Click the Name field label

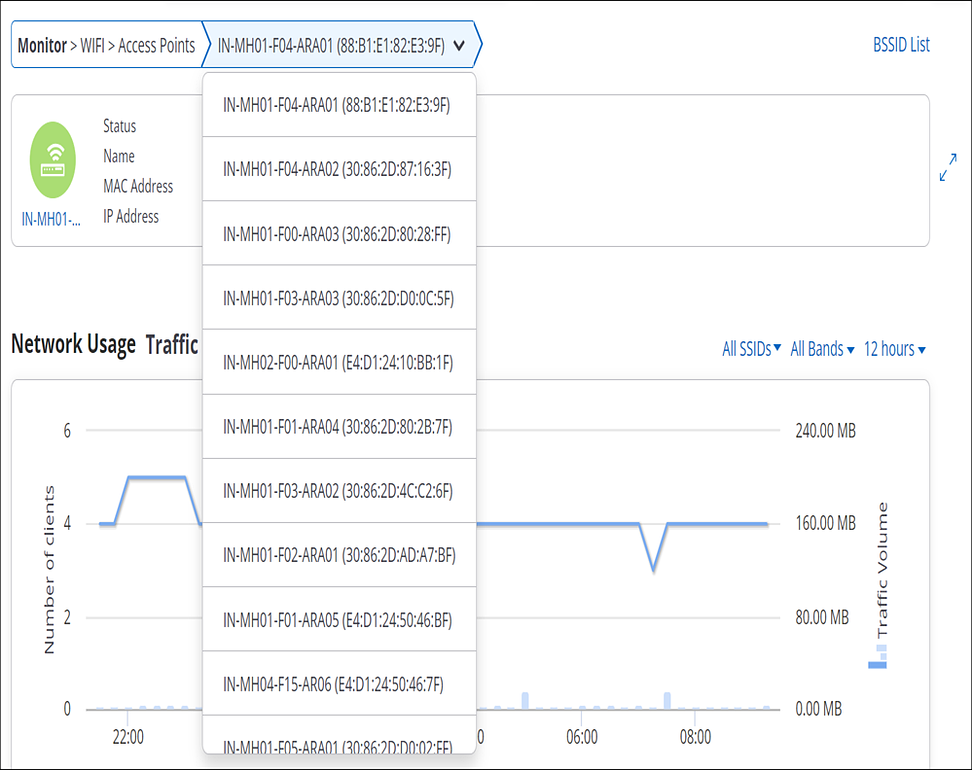click(x=119, y=156)
